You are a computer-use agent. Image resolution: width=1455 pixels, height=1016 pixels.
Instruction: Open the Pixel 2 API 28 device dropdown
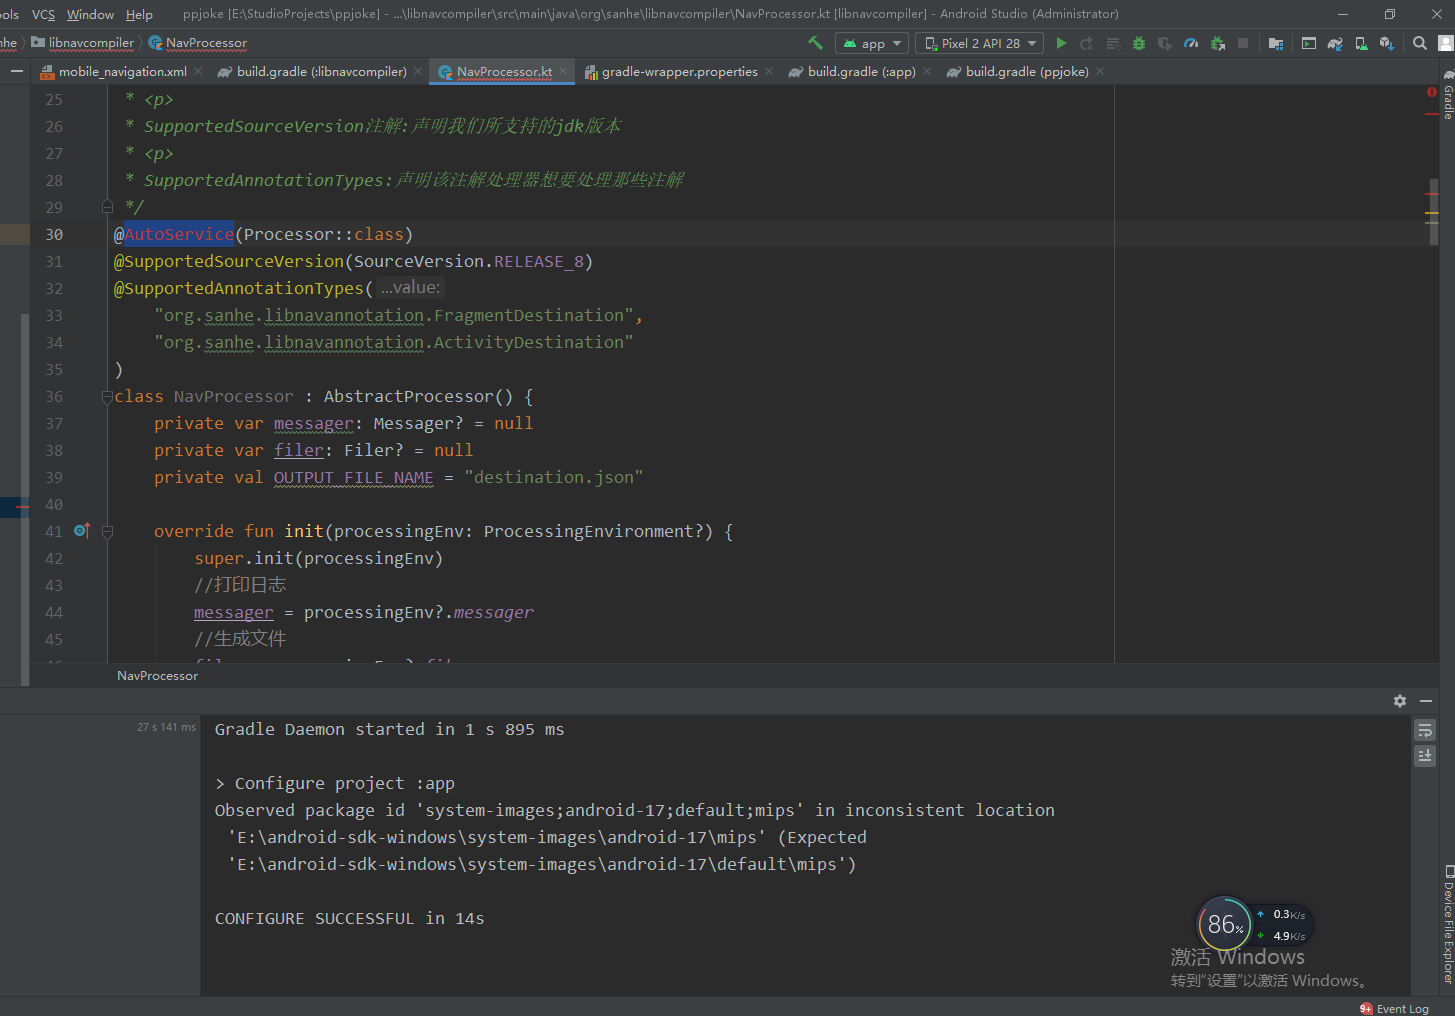click(979, 43)
